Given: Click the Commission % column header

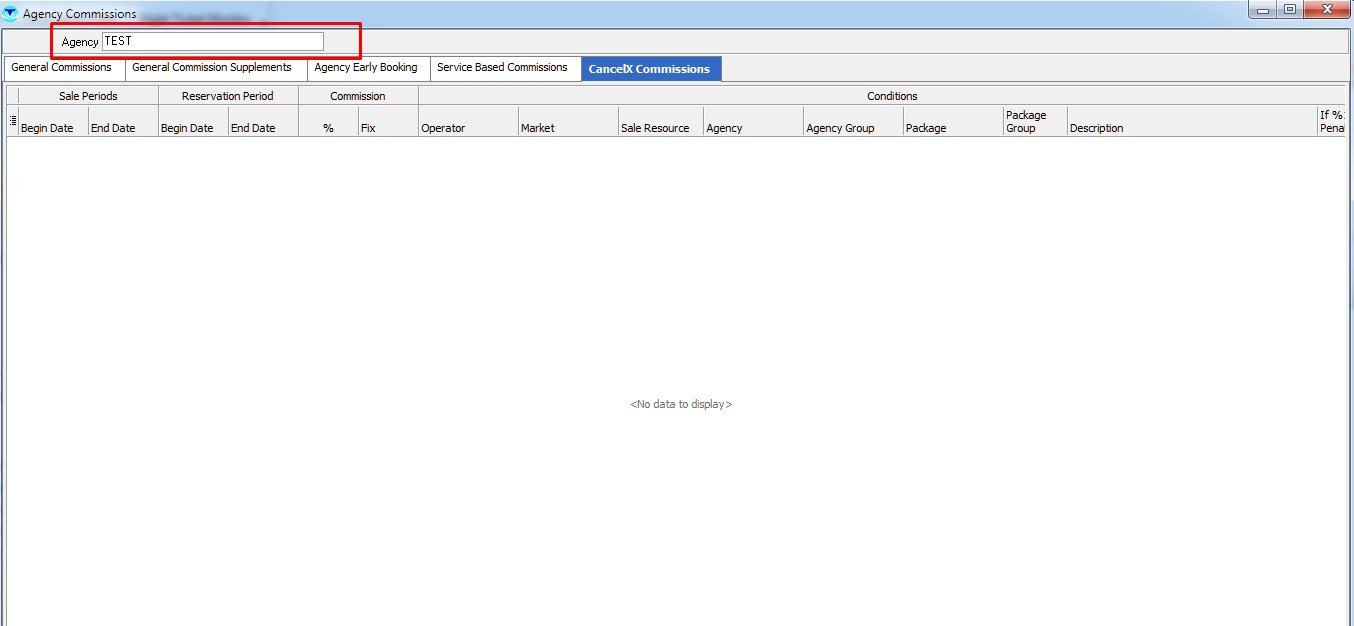Looking at the screenshot, I should pyautogui.click(x=328, y=128).
